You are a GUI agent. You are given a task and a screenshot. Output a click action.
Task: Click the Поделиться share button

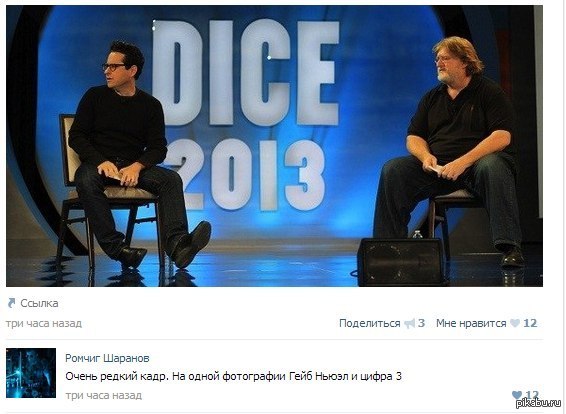[370, 323]
